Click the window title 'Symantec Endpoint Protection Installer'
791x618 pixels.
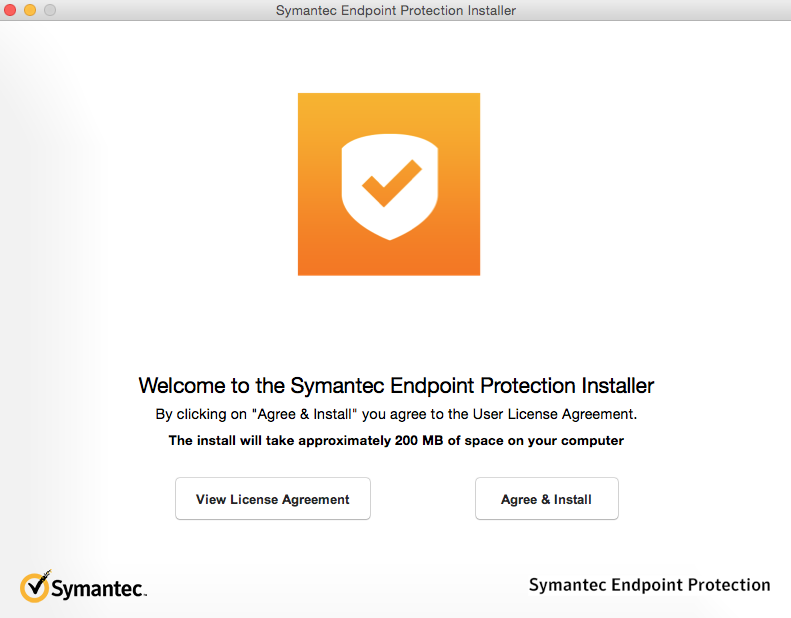(x=396, y=11)
